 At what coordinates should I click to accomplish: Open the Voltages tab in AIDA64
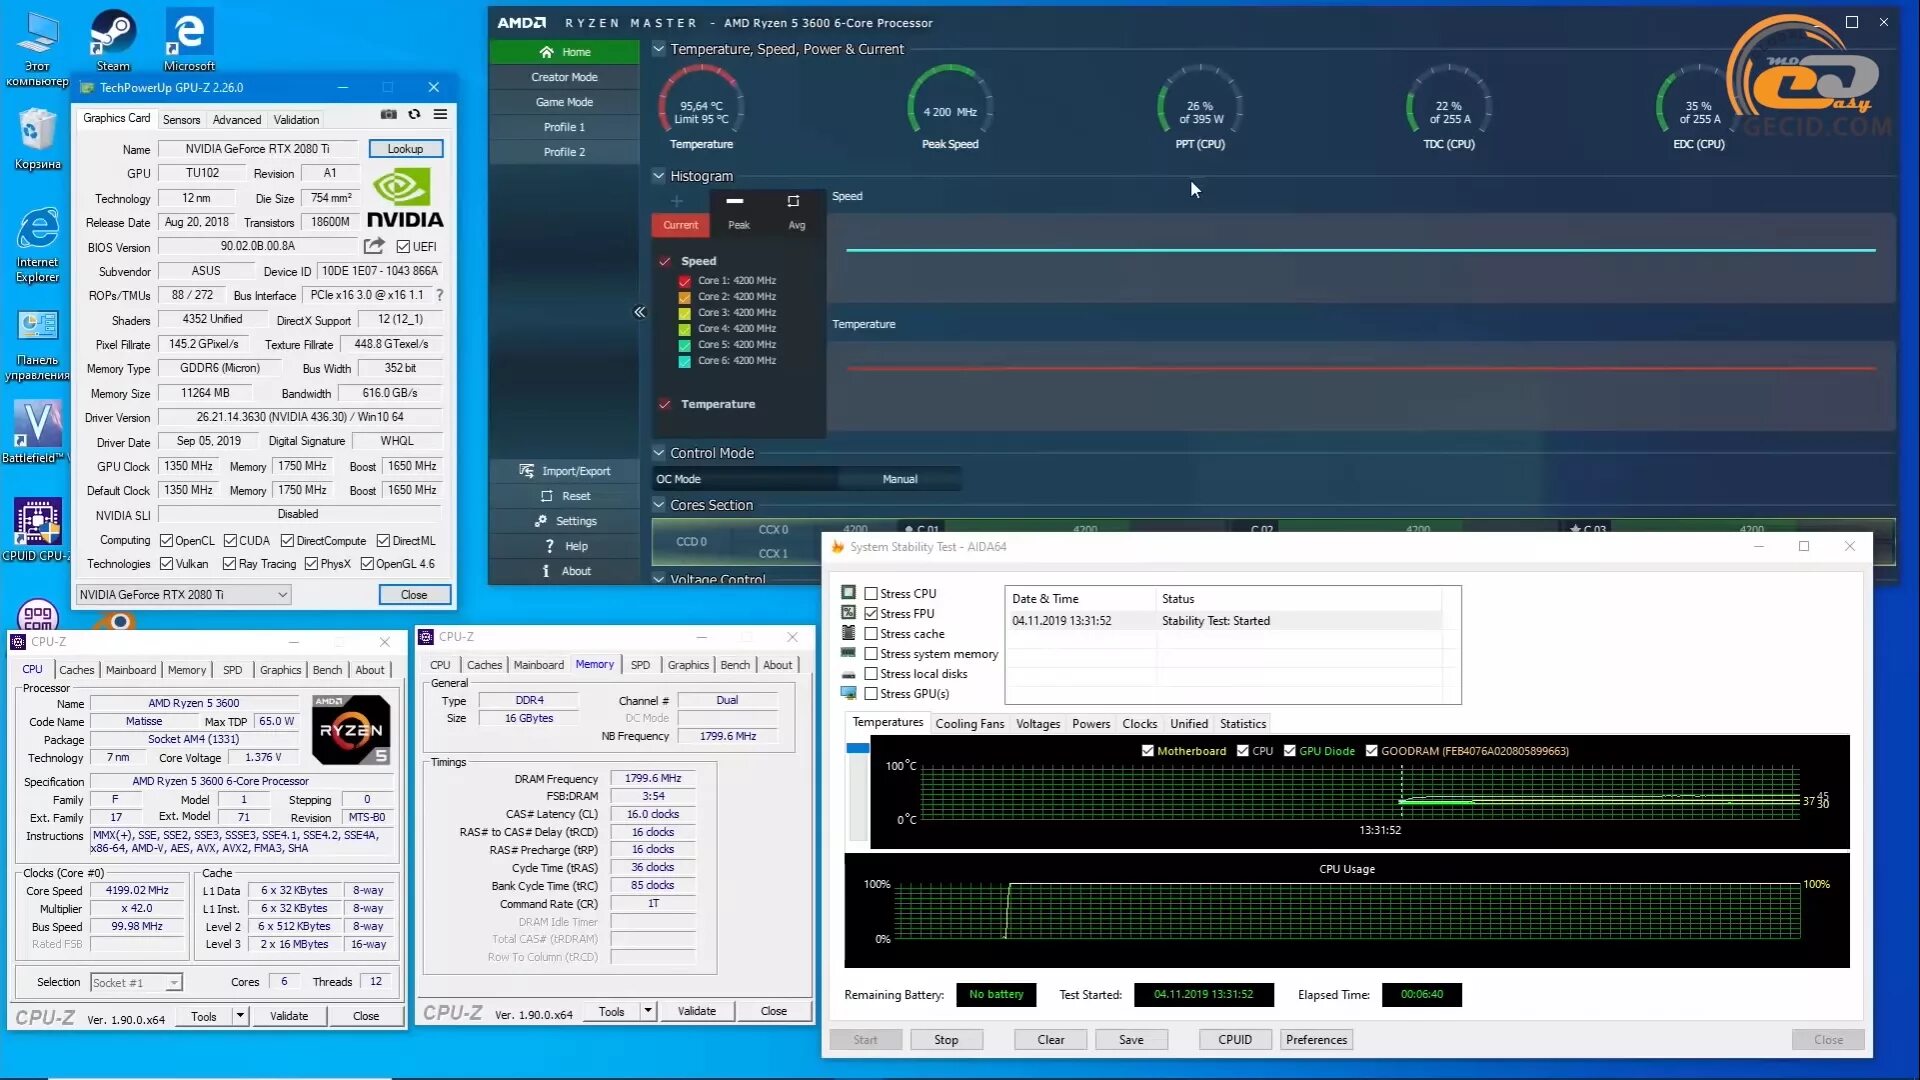pos(1037,724)
